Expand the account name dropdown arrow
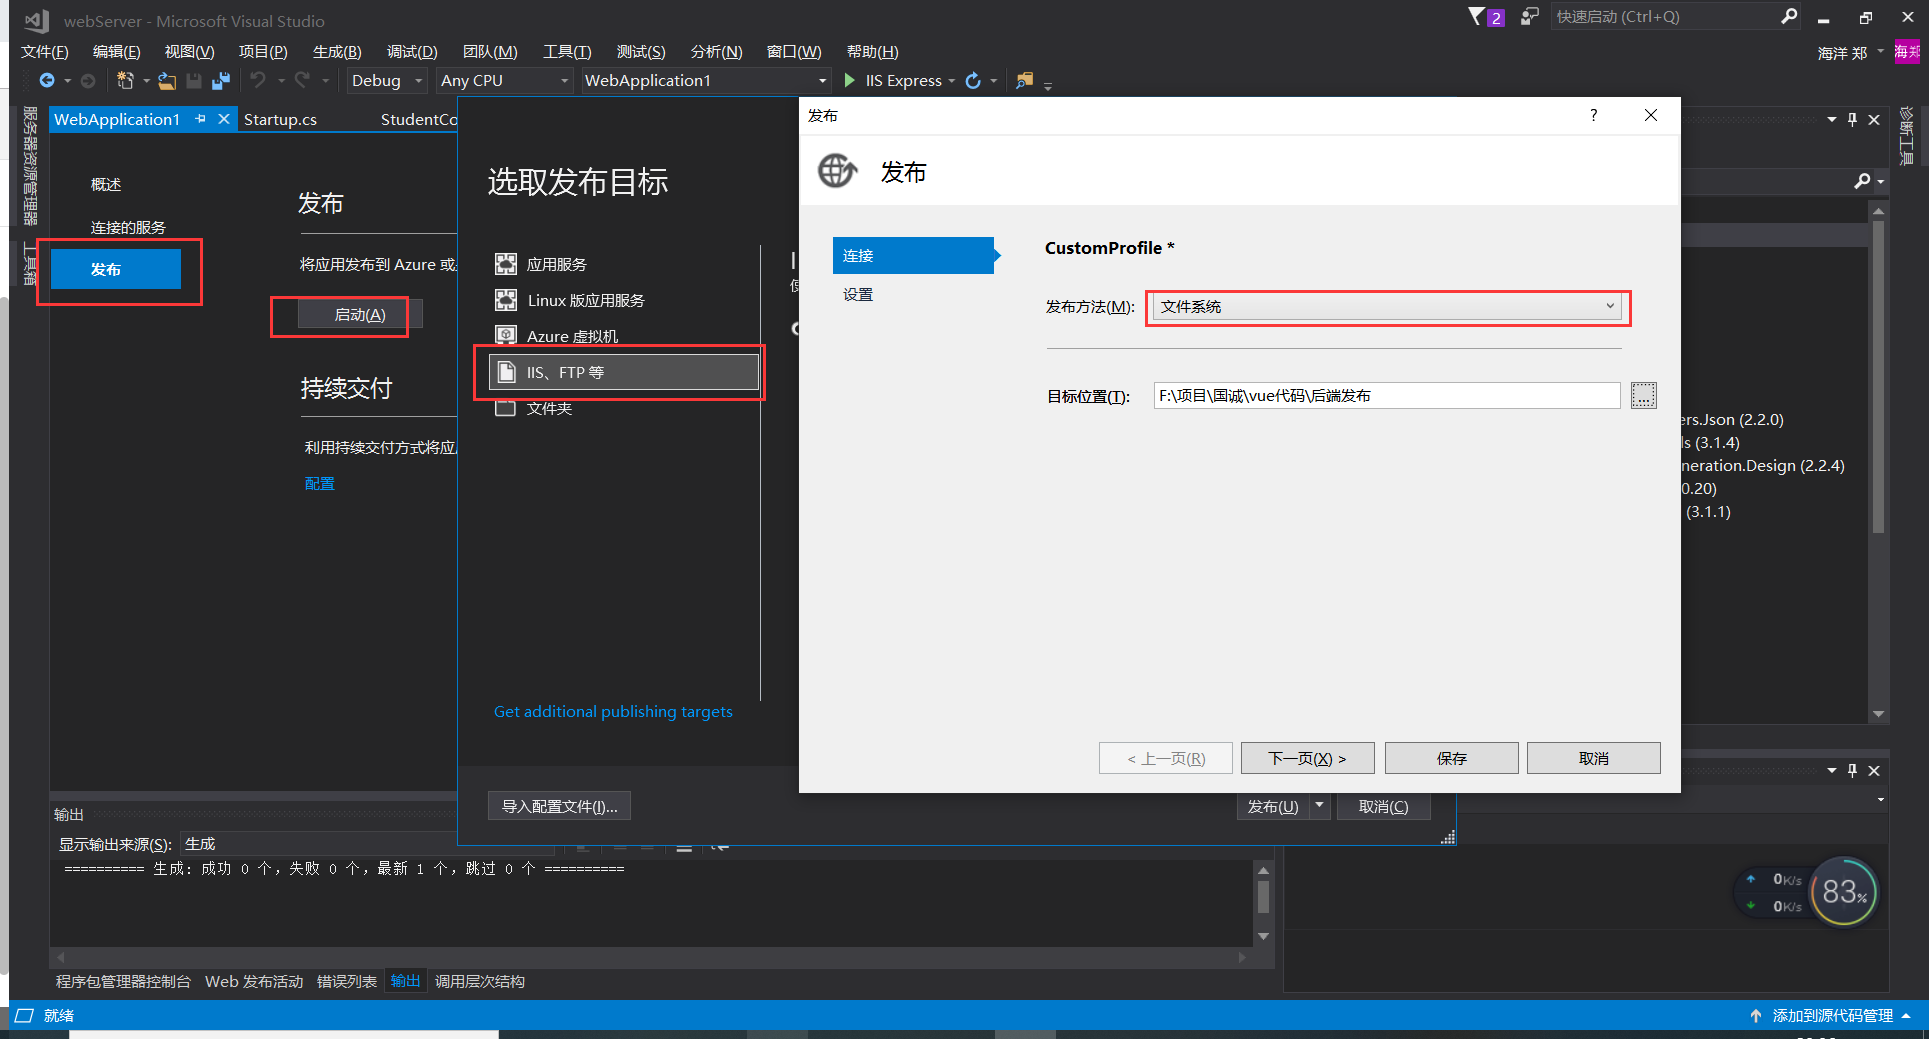 pyautogui.click(x=1881, y=52)
